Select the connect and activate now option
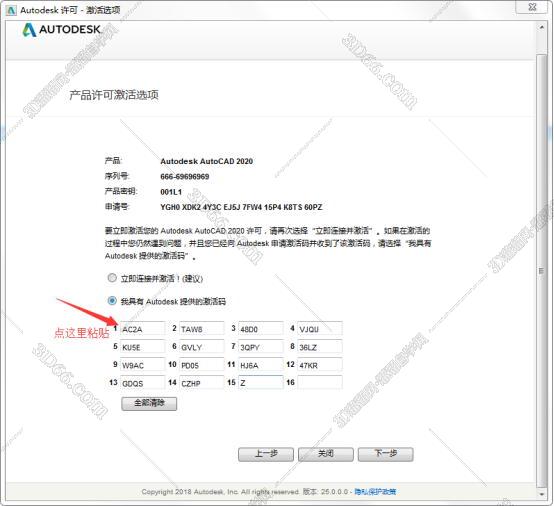 click(112, 278)
